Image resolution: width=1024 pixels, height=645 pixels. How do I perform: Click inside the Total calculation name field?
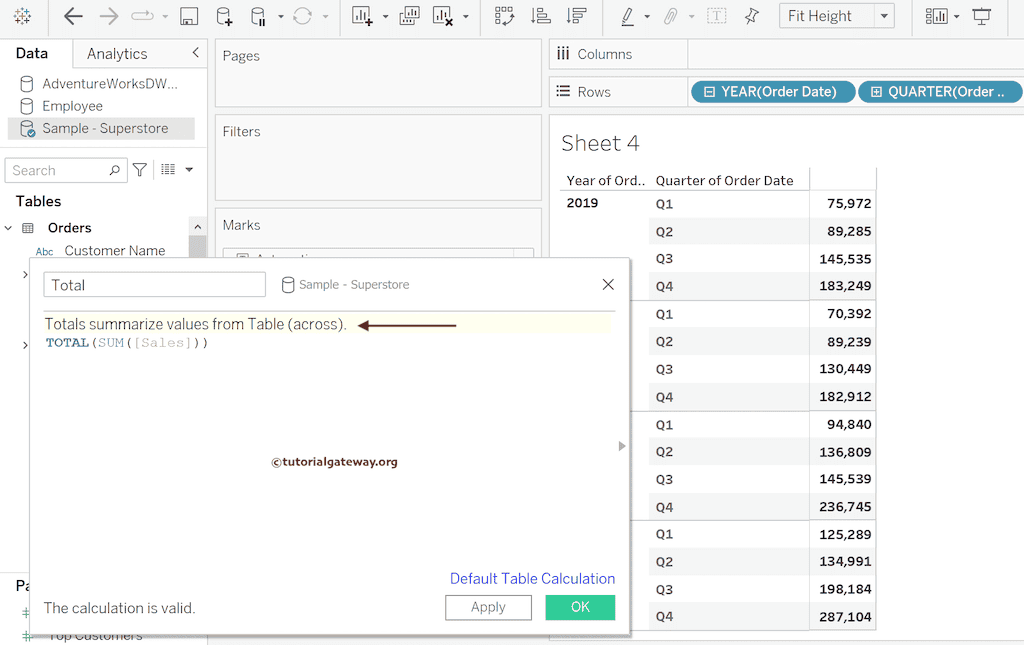click(154, 285)
